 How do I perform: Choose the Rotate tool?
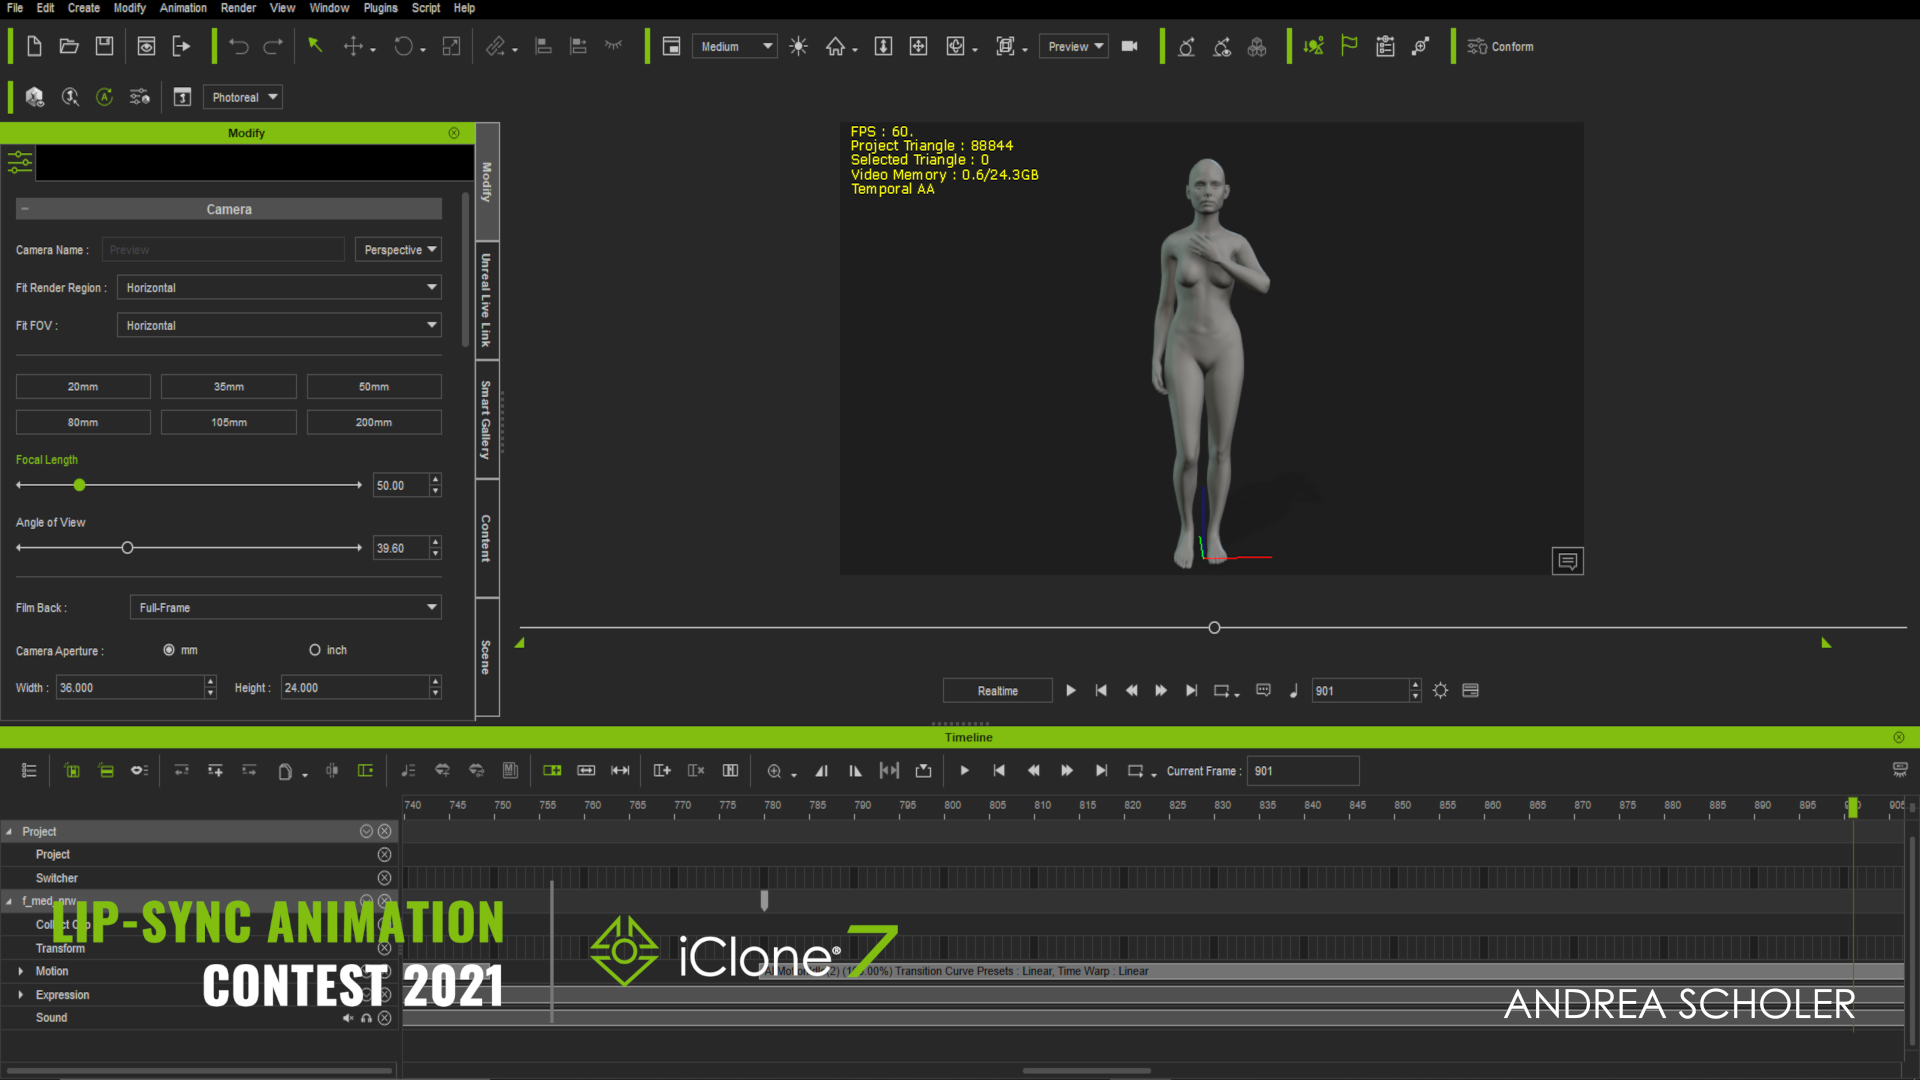403,46
